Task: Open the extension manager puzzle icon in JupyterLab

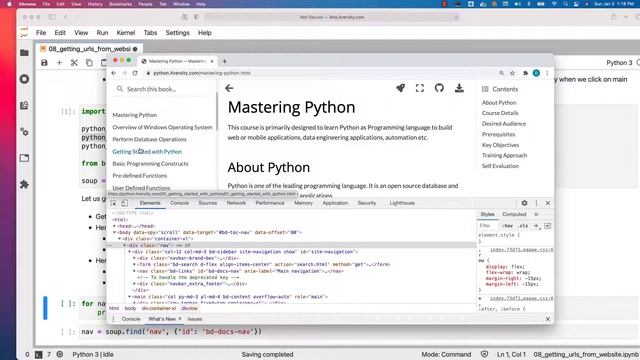Action: [24, 184]
